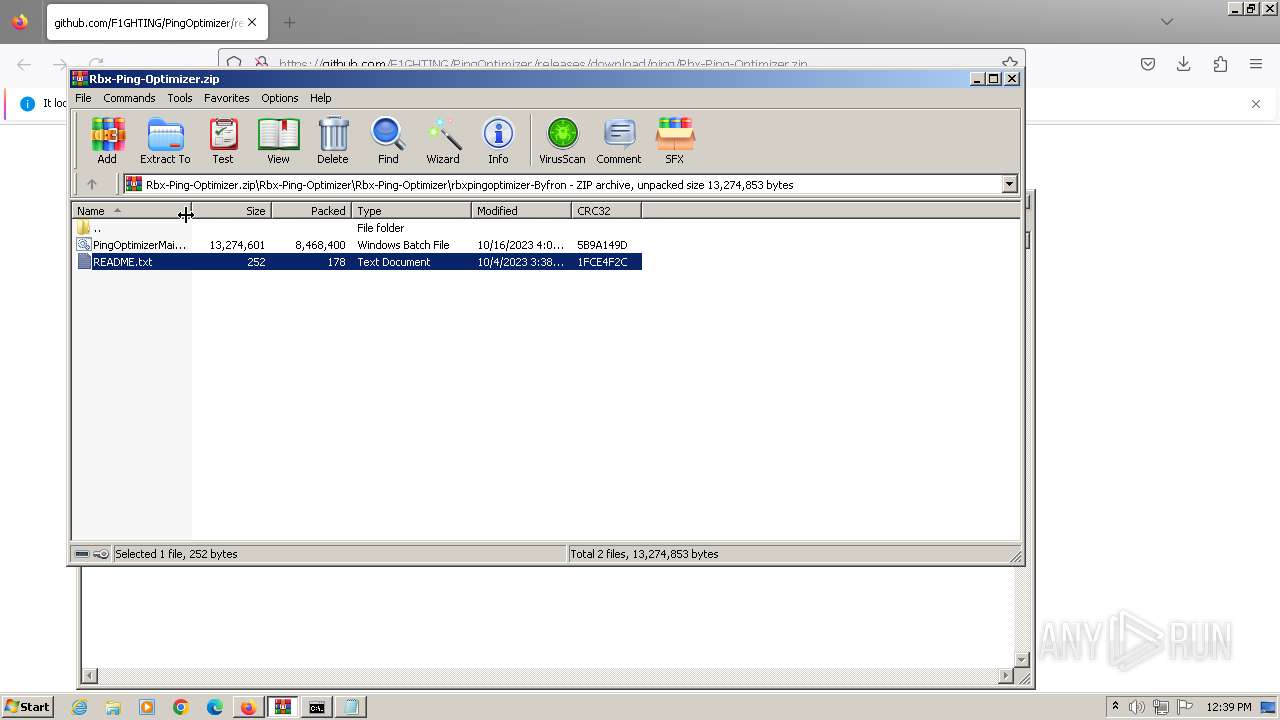Select PingOptimizerMai... batch file
This screenshot has width=1280, height=720.
[357, 245]
